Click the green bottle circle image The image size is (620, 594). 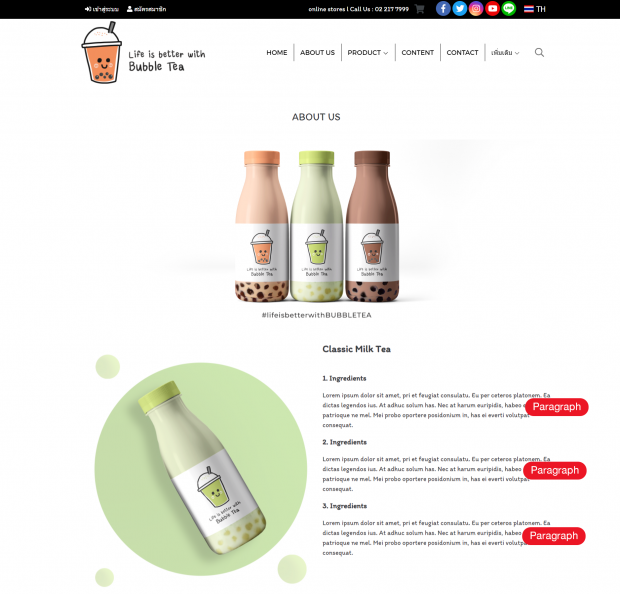tap(201, 469)
